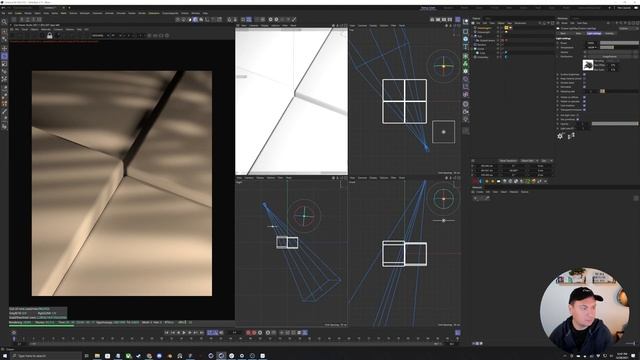The image size is (640, 360).
Task: Open the Cameras menu of the Perspective viewport
Action: (x=254, y=25)
